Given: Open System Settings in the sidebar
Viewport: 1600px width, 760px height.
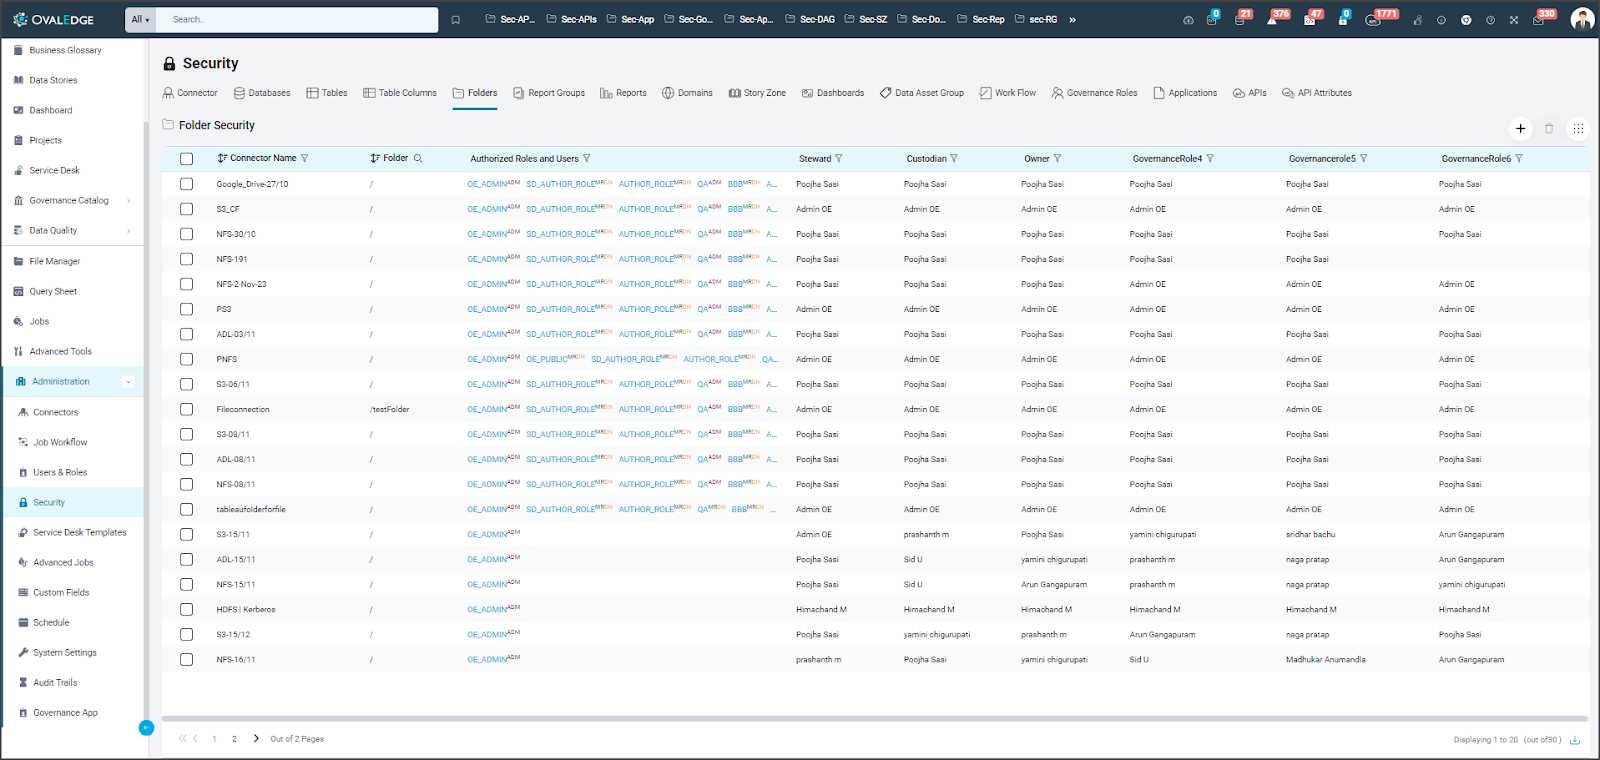Looking at the screenshot, I should [65, 653].
